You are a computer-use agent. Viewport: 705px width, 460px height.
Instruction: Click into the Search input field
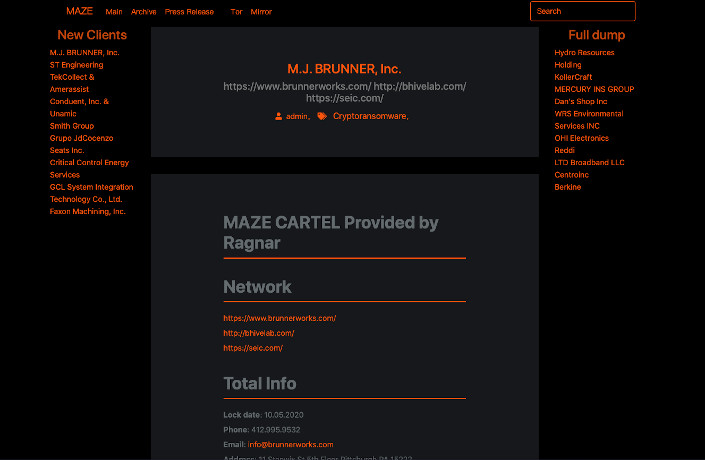582,11
